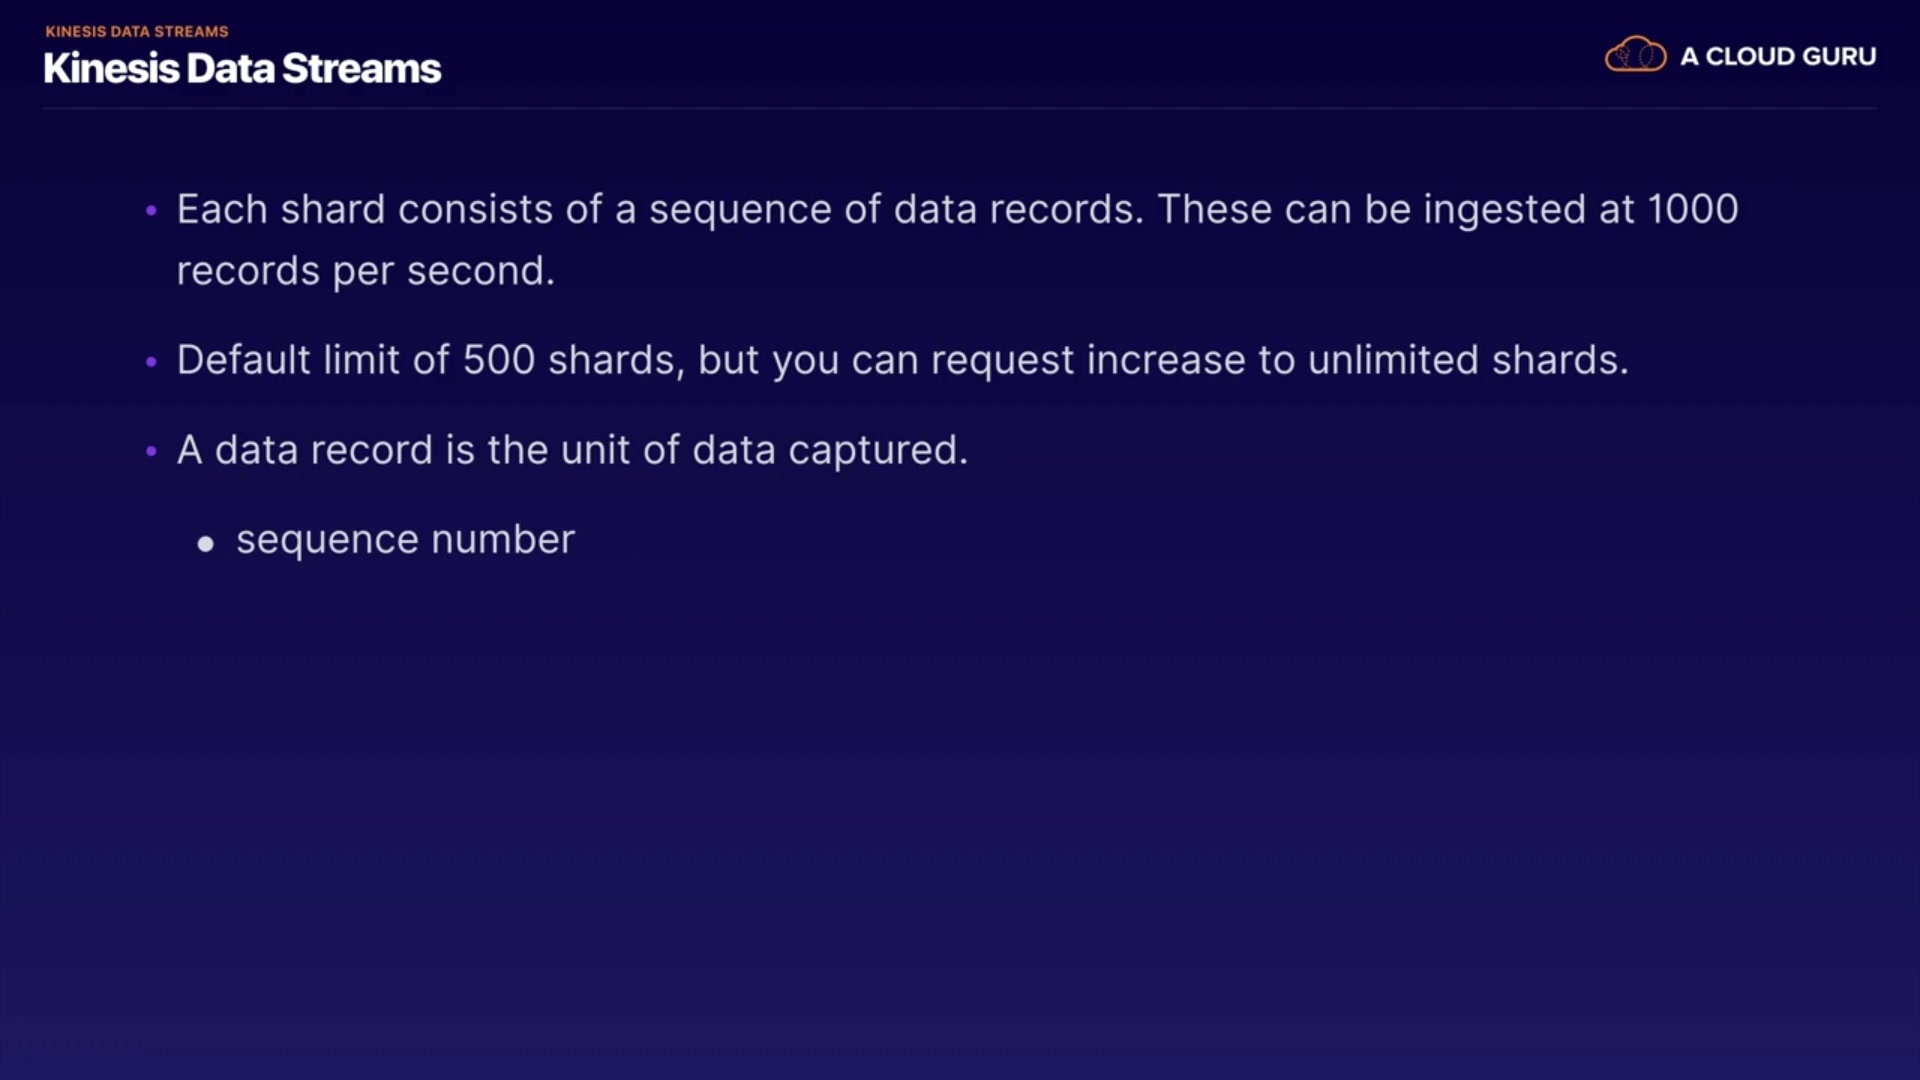Click the small orange "KINESIS DATA STREAMS" section label

coord(137,32)
